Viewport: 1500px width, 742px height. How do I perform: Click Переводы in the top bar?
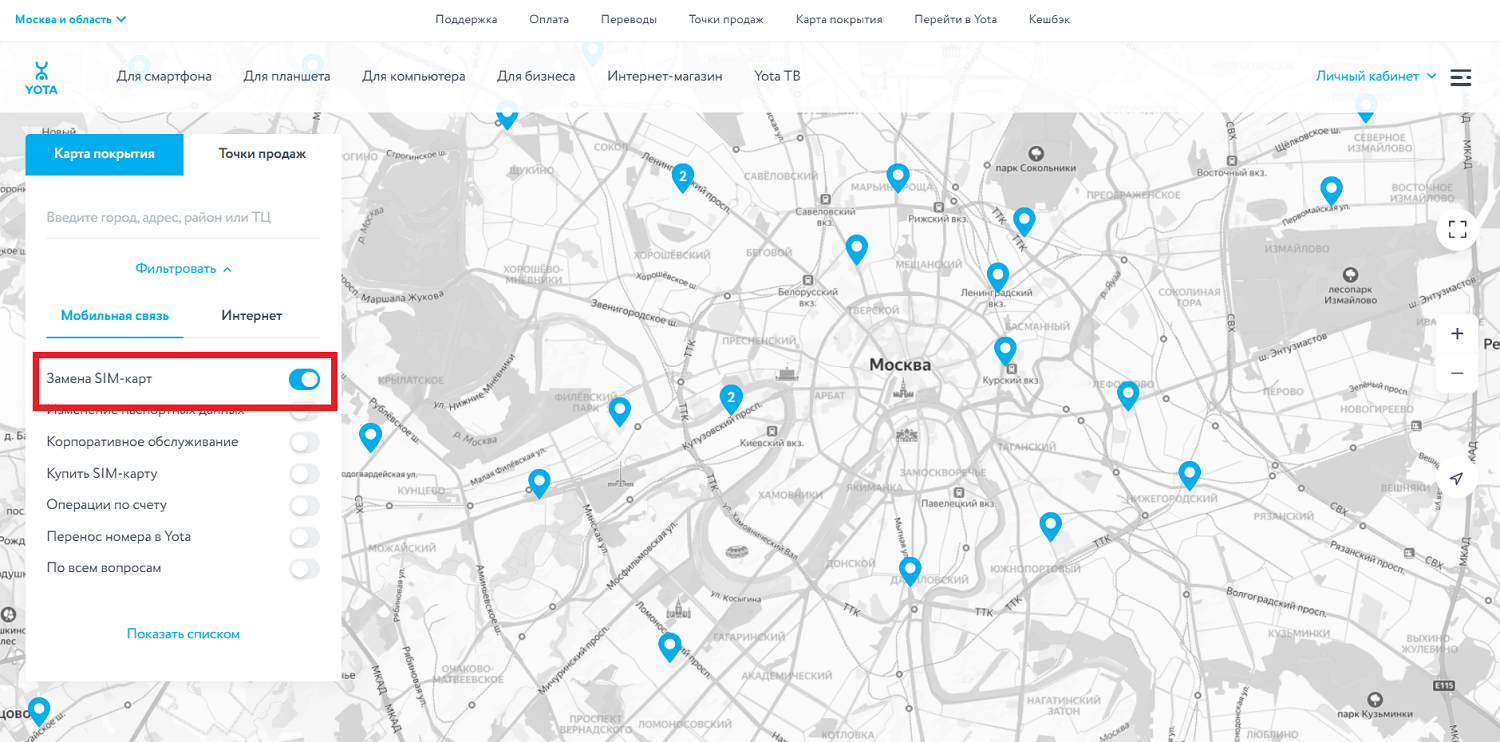point(629,19)
